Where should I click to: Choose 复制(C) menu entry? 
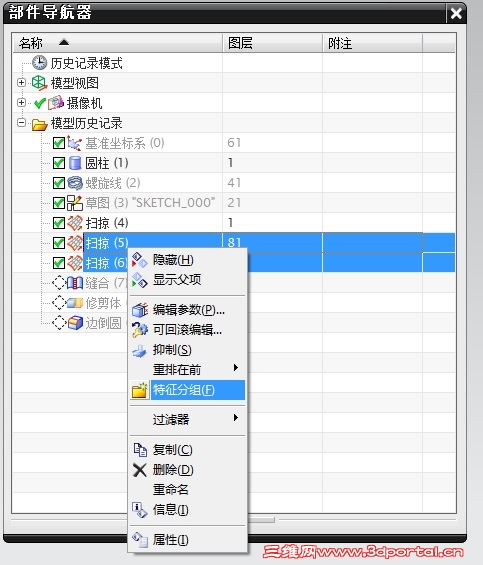pos(187,450)
